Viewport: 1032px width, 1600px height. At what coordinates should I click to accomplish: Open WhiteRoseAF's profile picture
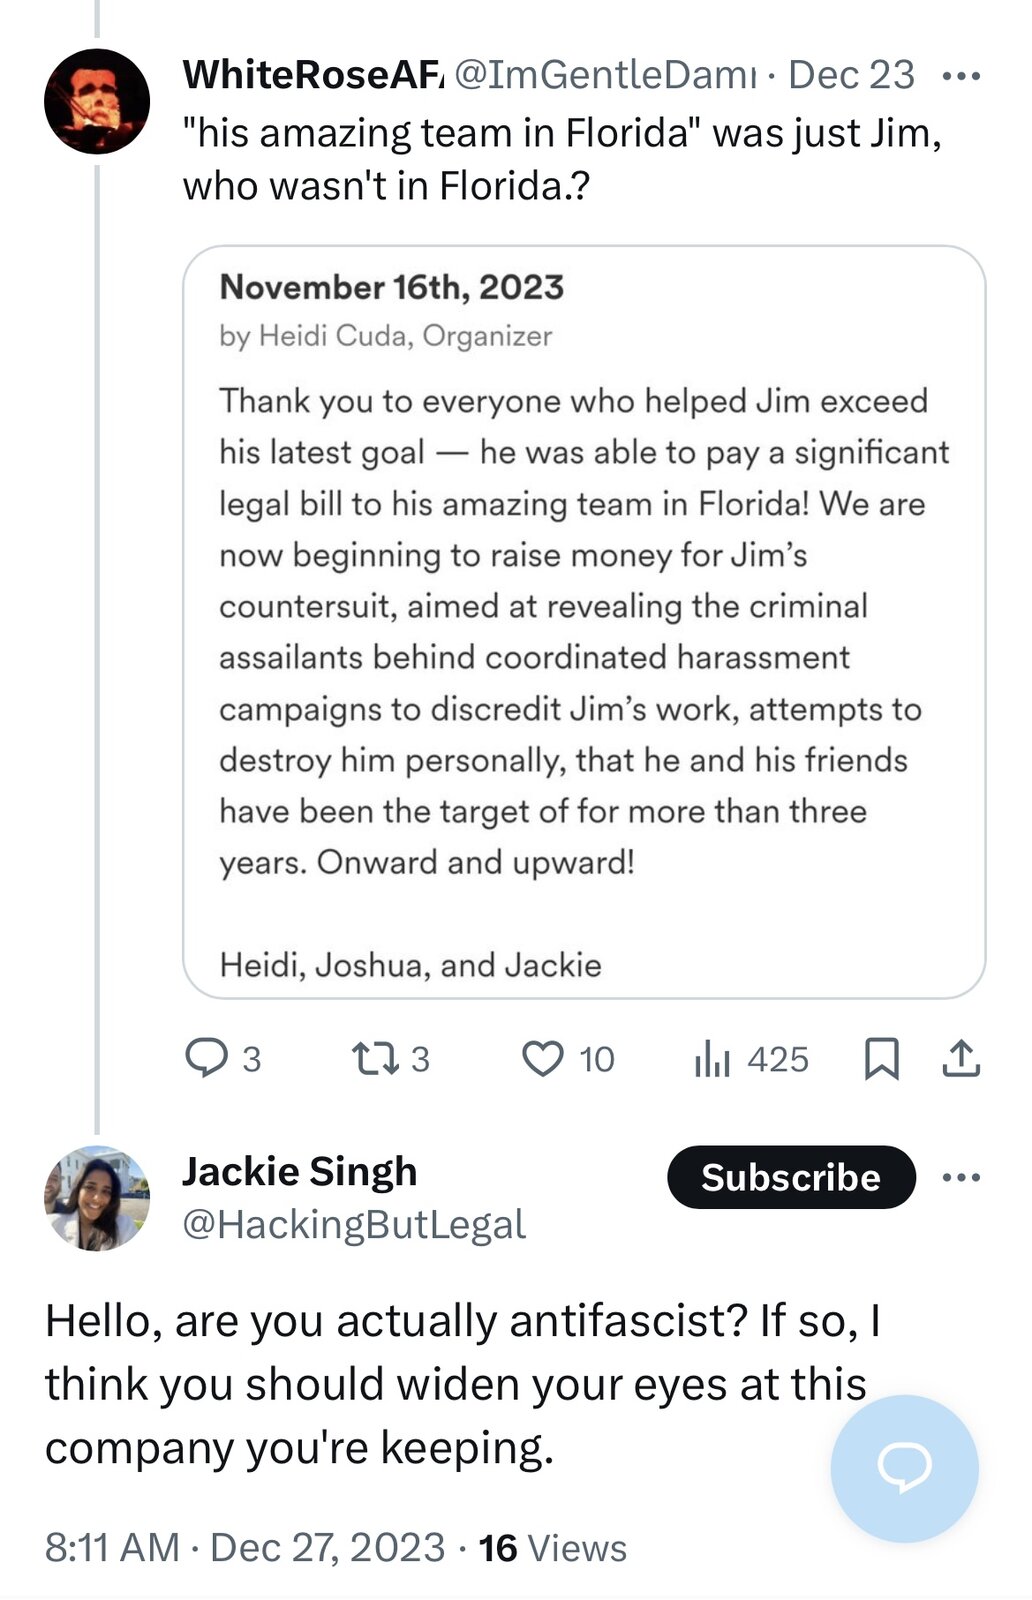pos(97,101)
